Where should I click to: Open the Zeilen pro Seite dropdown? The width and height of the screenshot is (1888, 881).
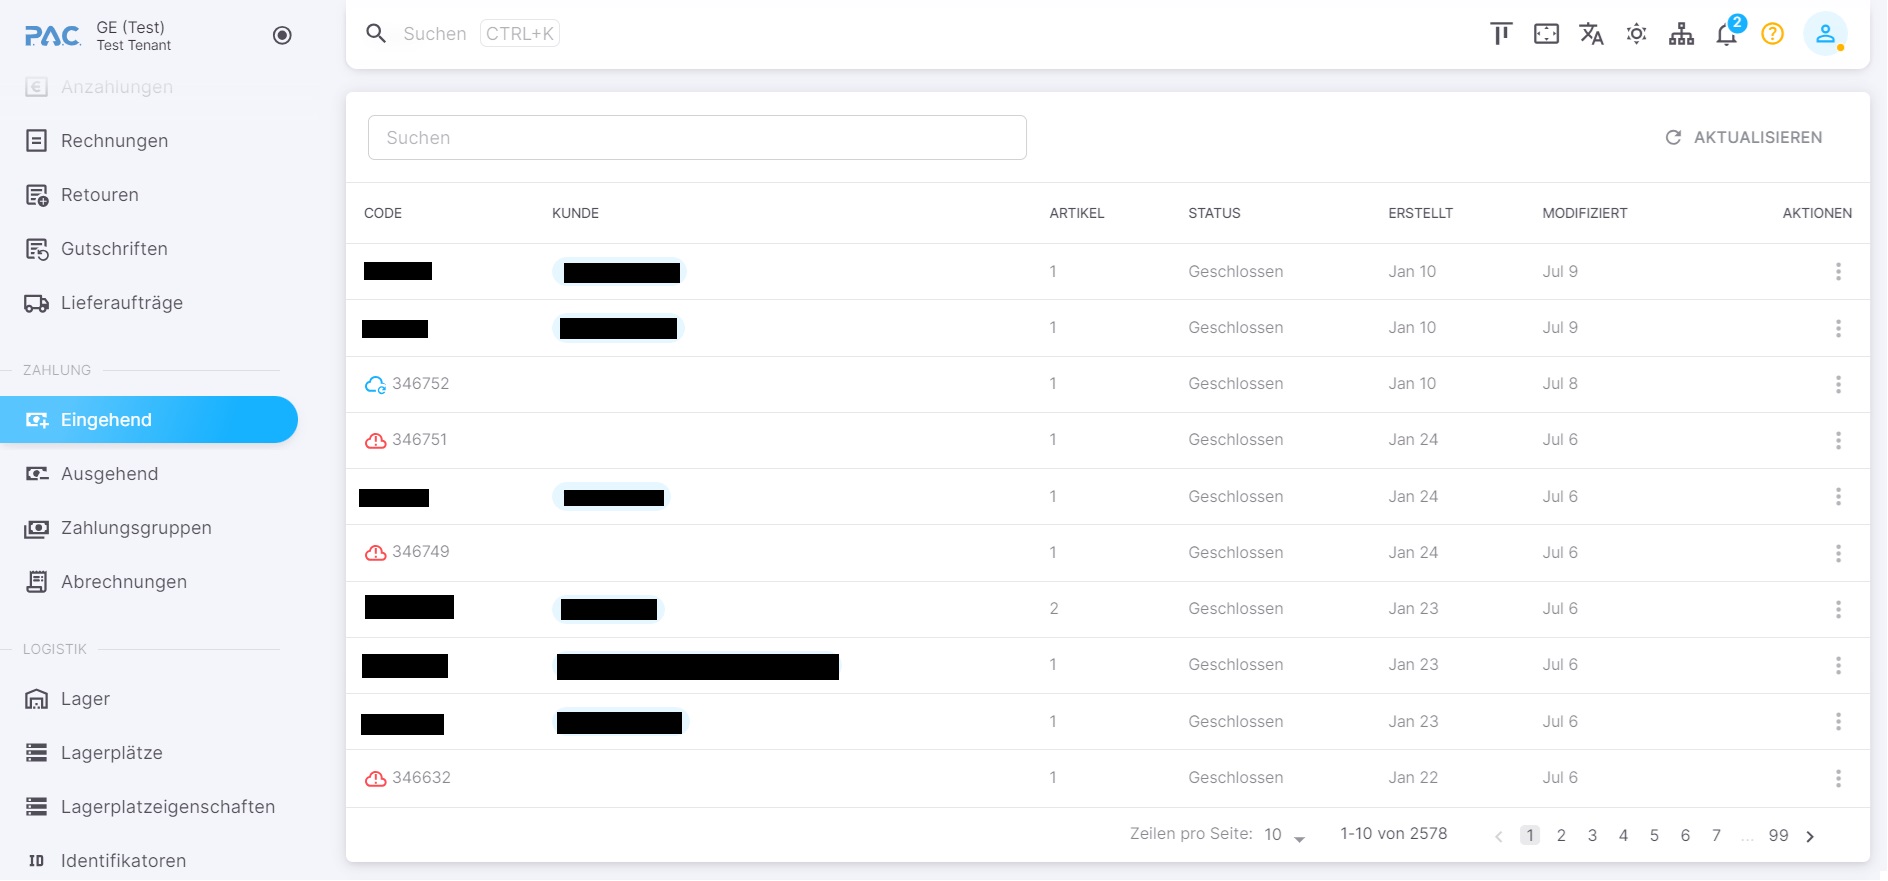click(x=1285, y=835)
